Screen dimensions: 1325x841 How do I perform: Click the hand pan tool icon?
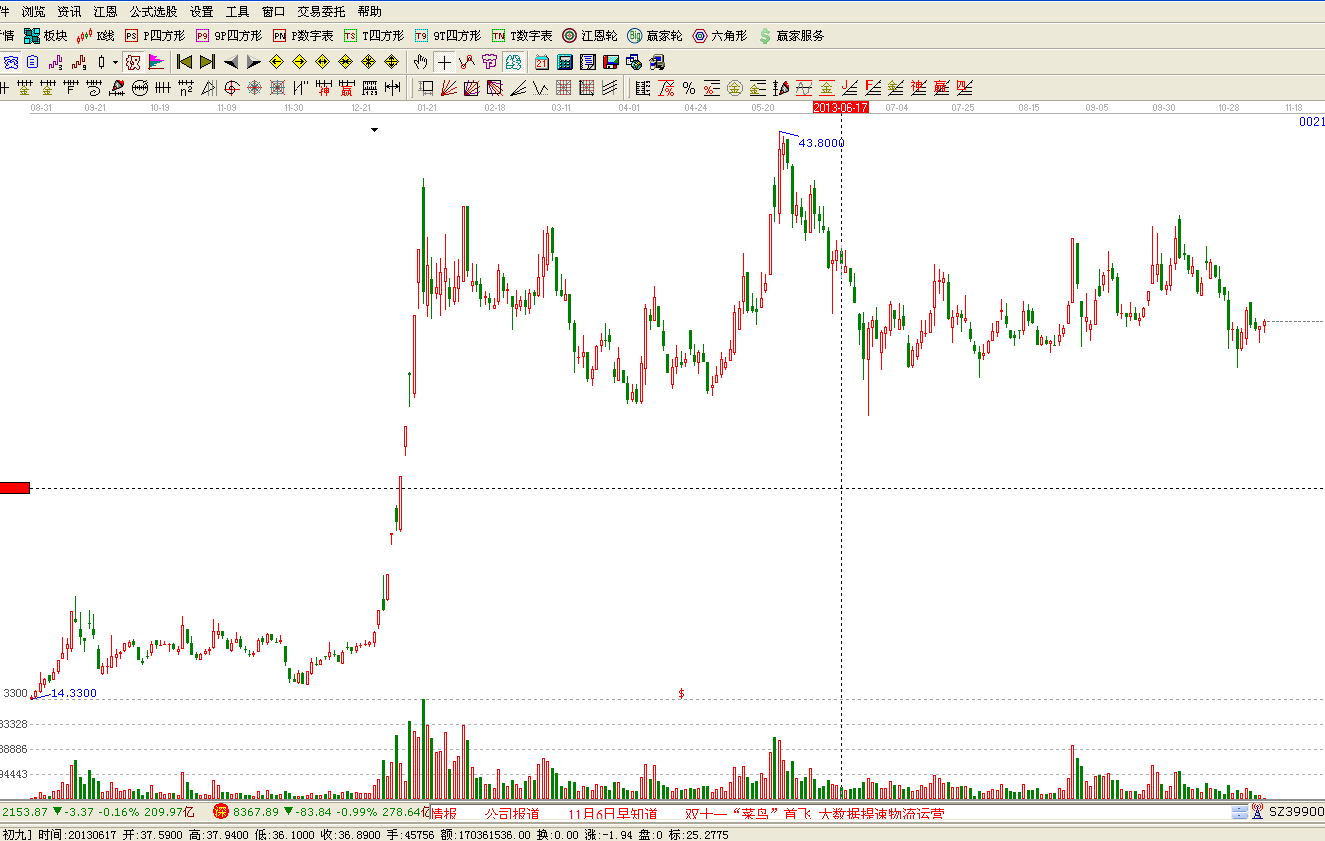coord(421,62)
